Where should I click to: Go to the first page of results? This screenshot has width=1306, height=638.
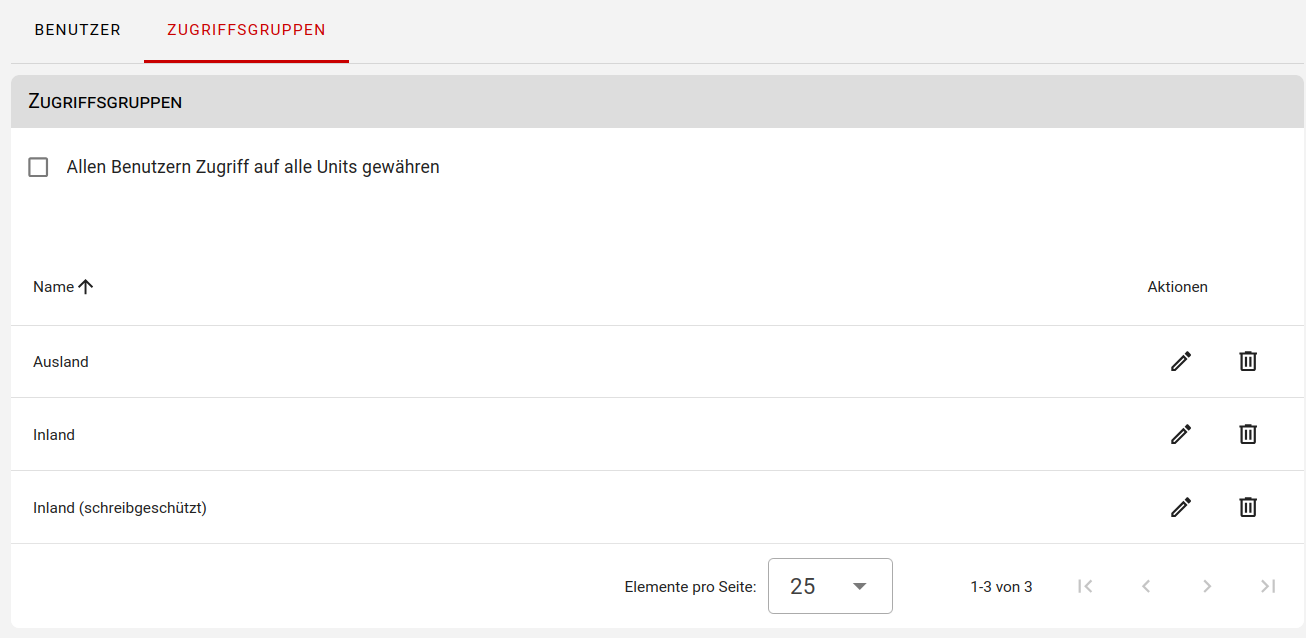[1085, 586]
